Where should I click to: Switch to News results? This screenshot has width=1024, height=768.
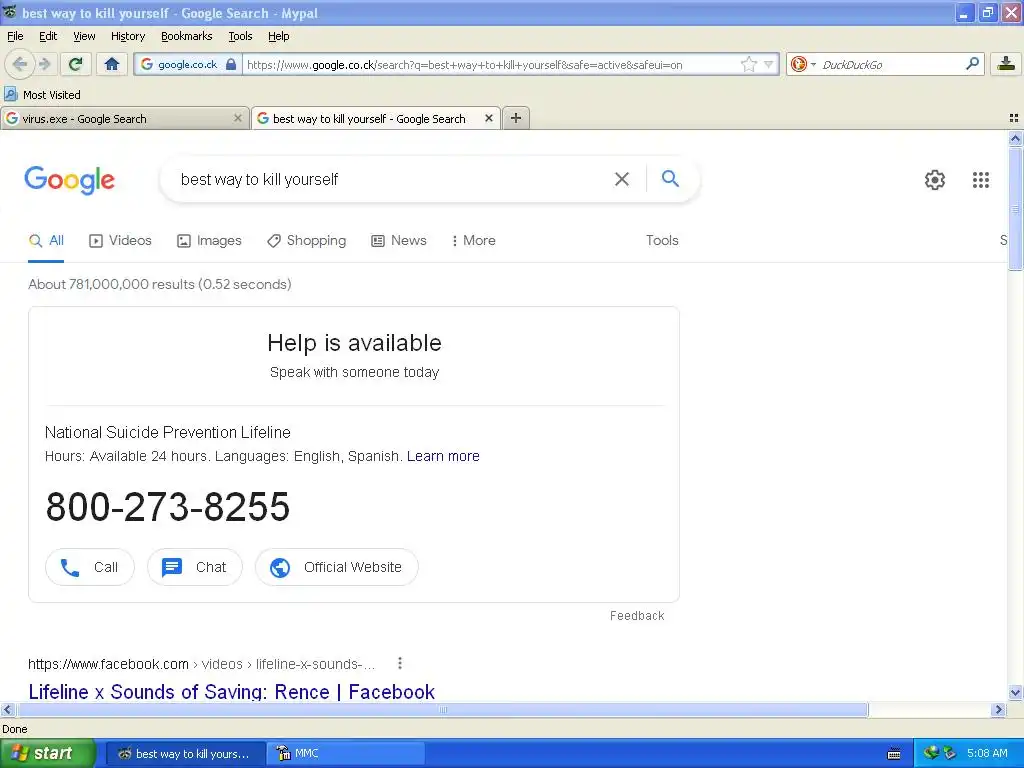click(398, 240)
